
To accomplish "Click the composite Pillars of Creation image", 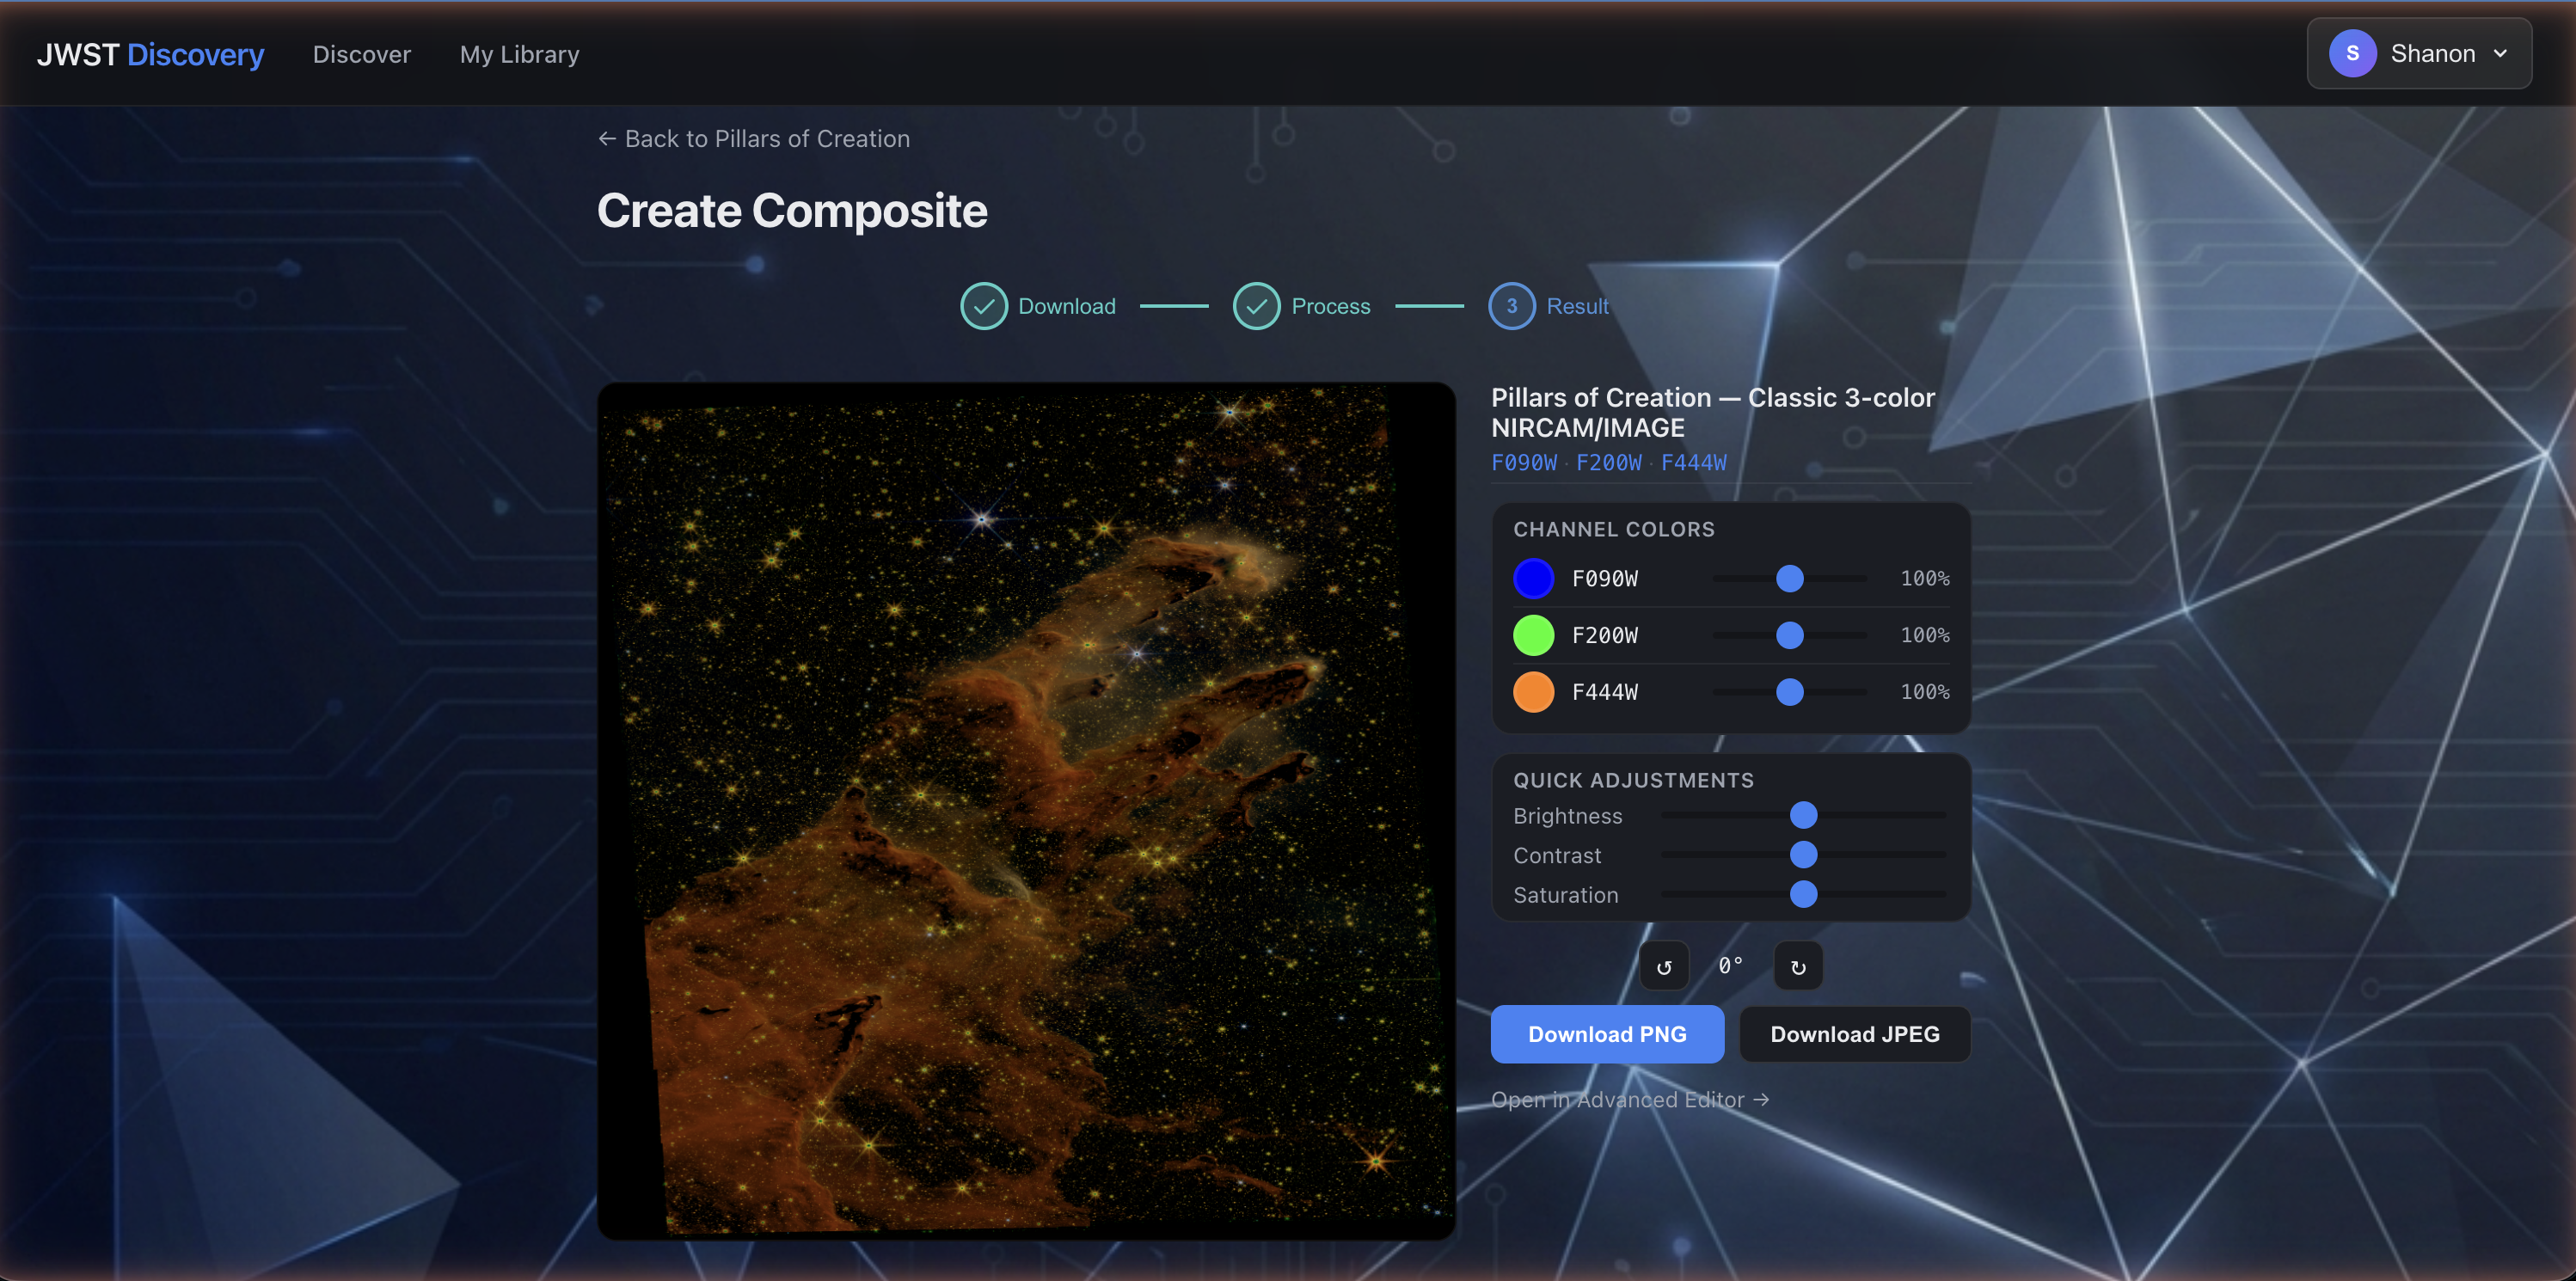I will point(1026,811).
